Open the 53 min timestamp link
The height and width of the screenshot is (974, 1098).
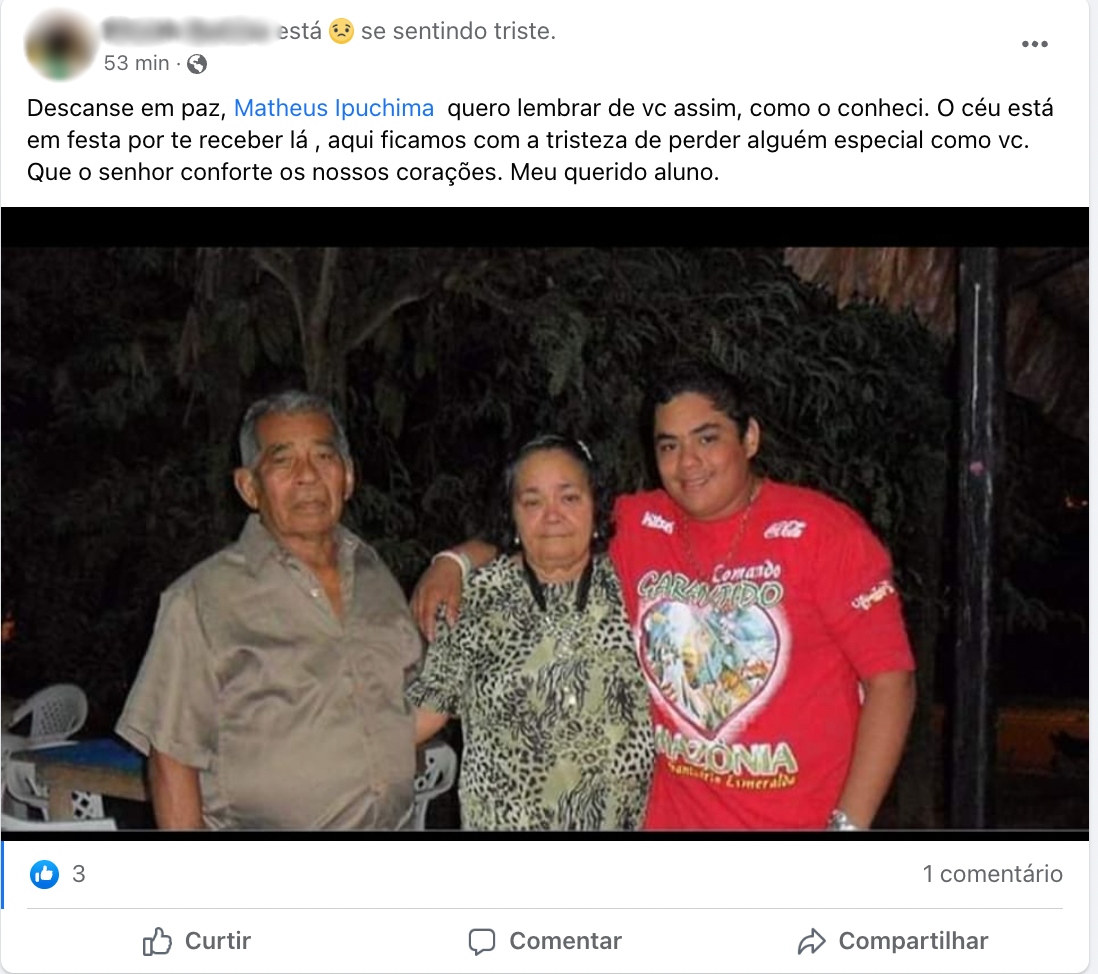[x=137, y=64]
